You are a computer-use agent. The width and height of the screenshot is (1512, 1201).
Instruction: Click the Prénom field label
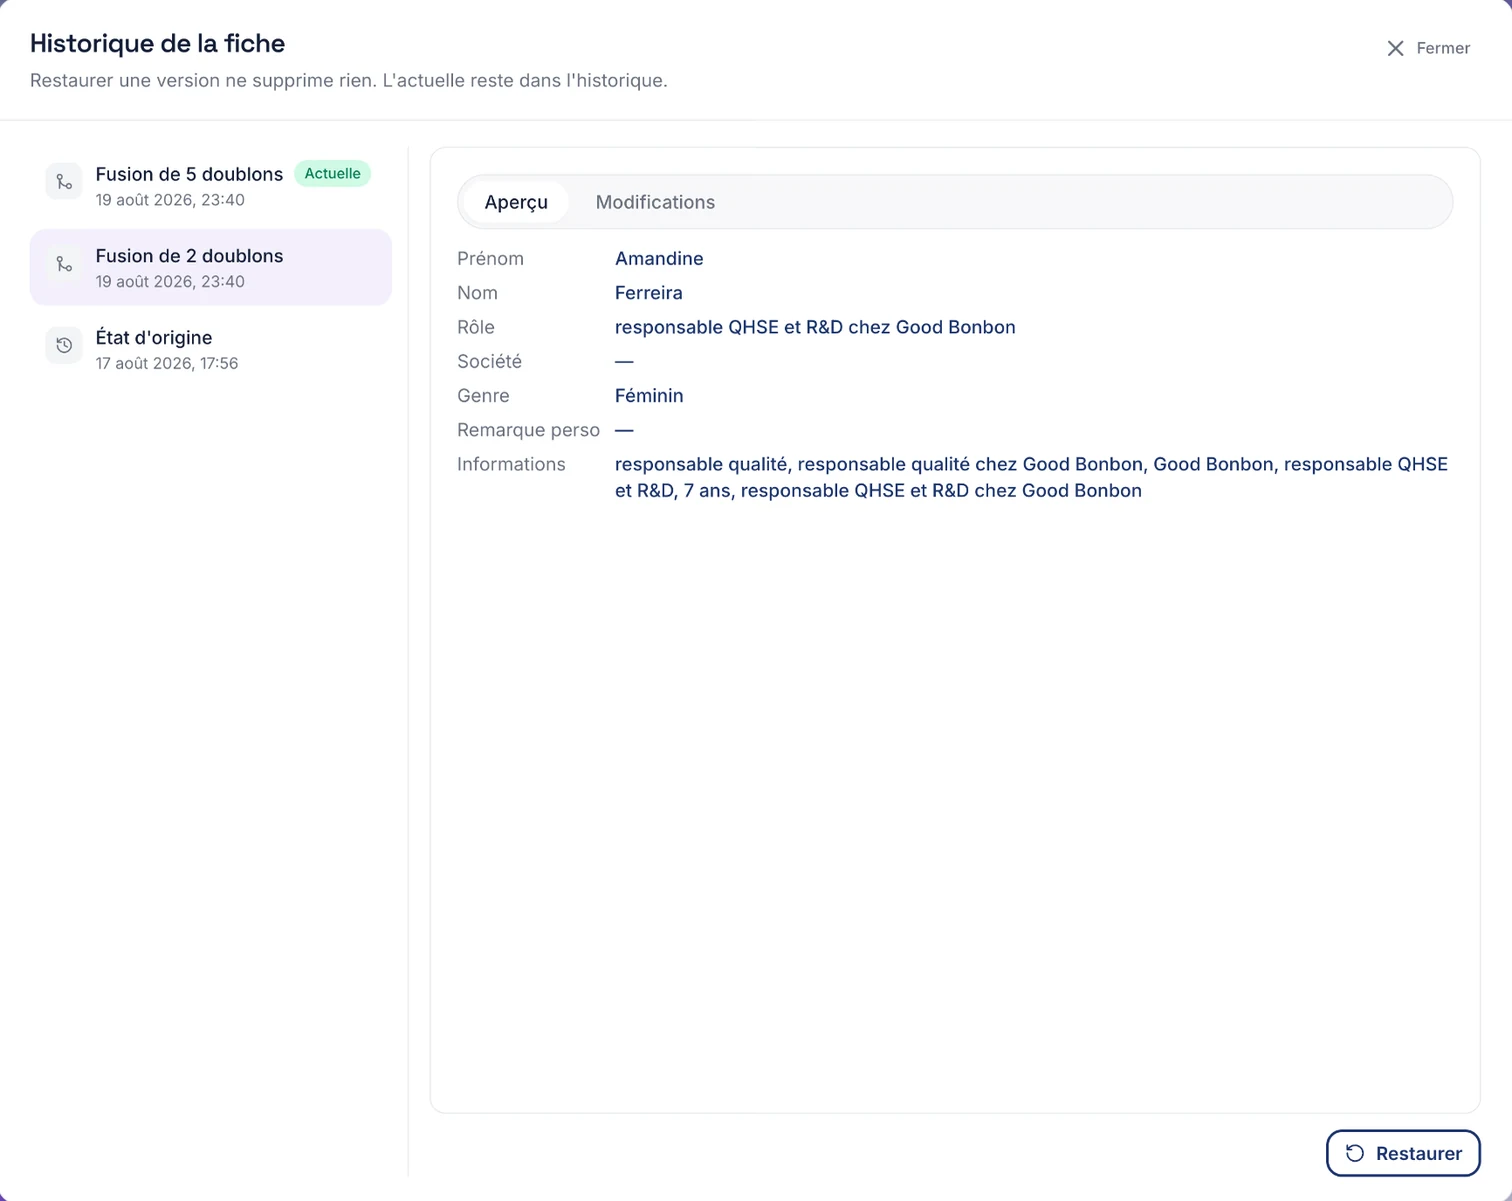(x=490, y=258)
